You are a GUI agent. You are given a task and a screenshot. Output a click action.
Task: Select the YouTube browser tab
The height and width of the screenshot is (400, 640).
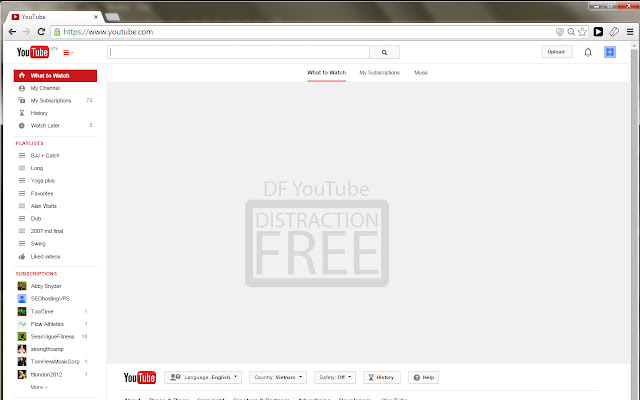click(53, 17)
